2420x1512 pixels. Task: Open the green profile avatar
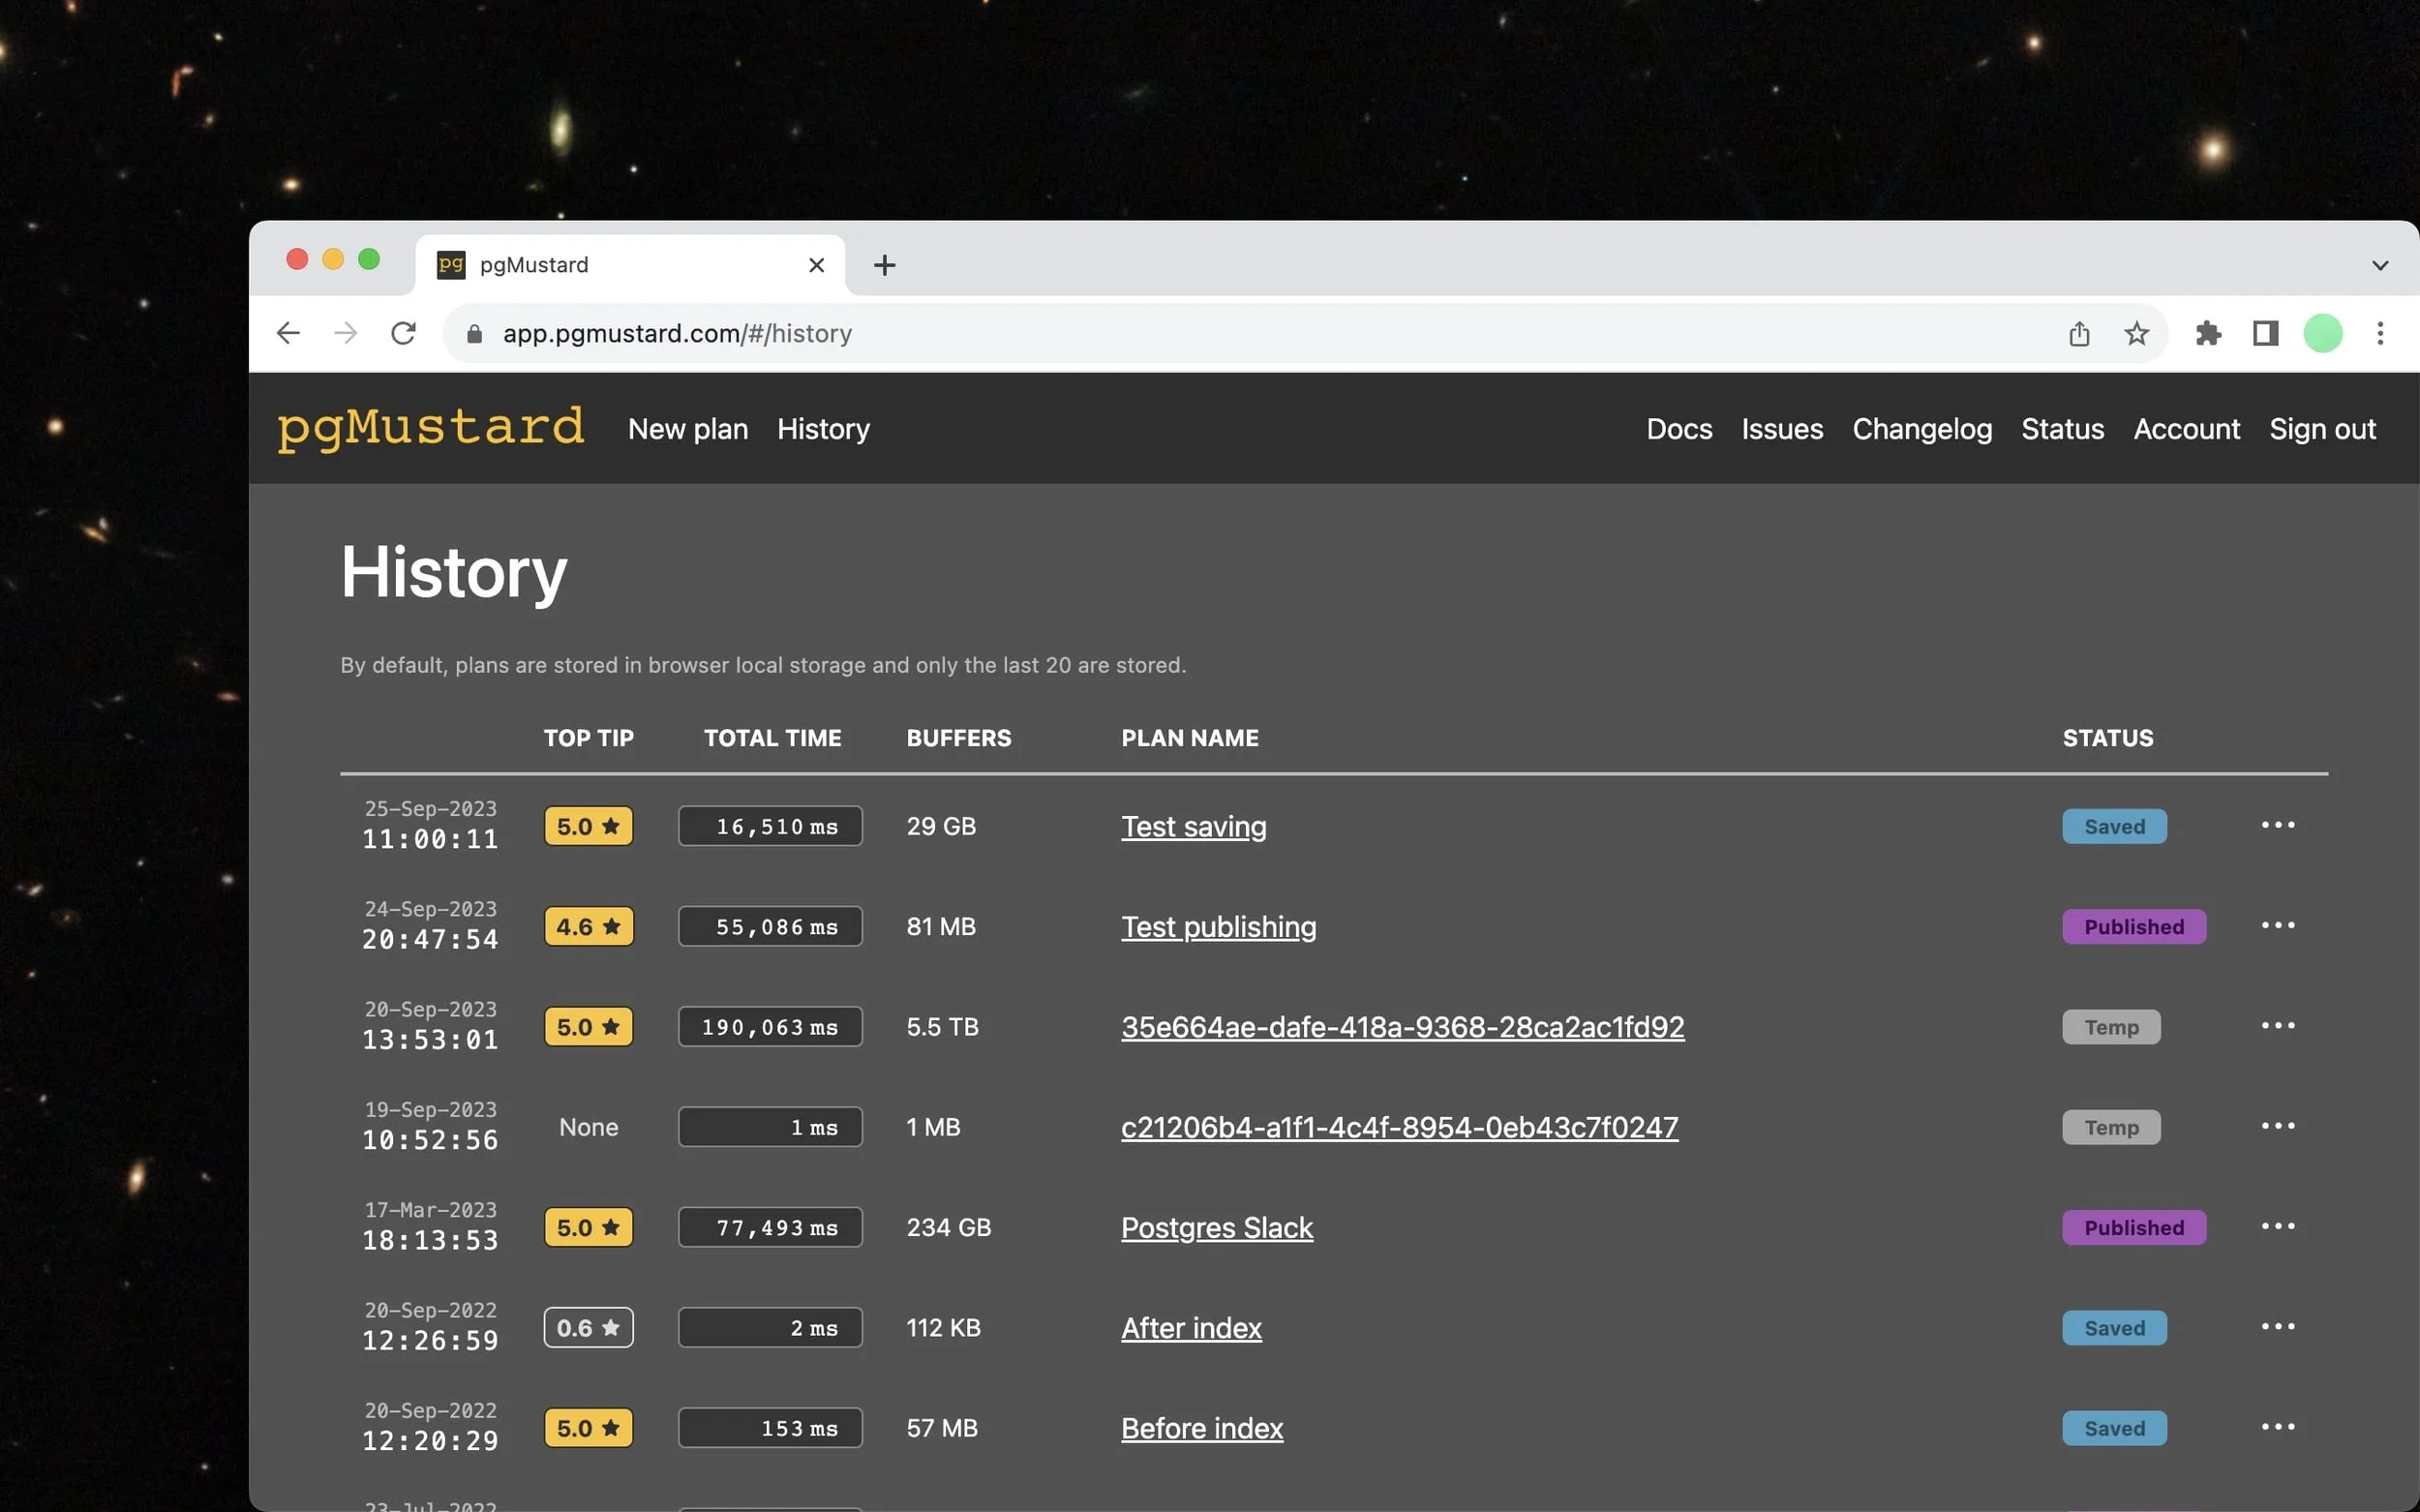(x=2322, y=333)
